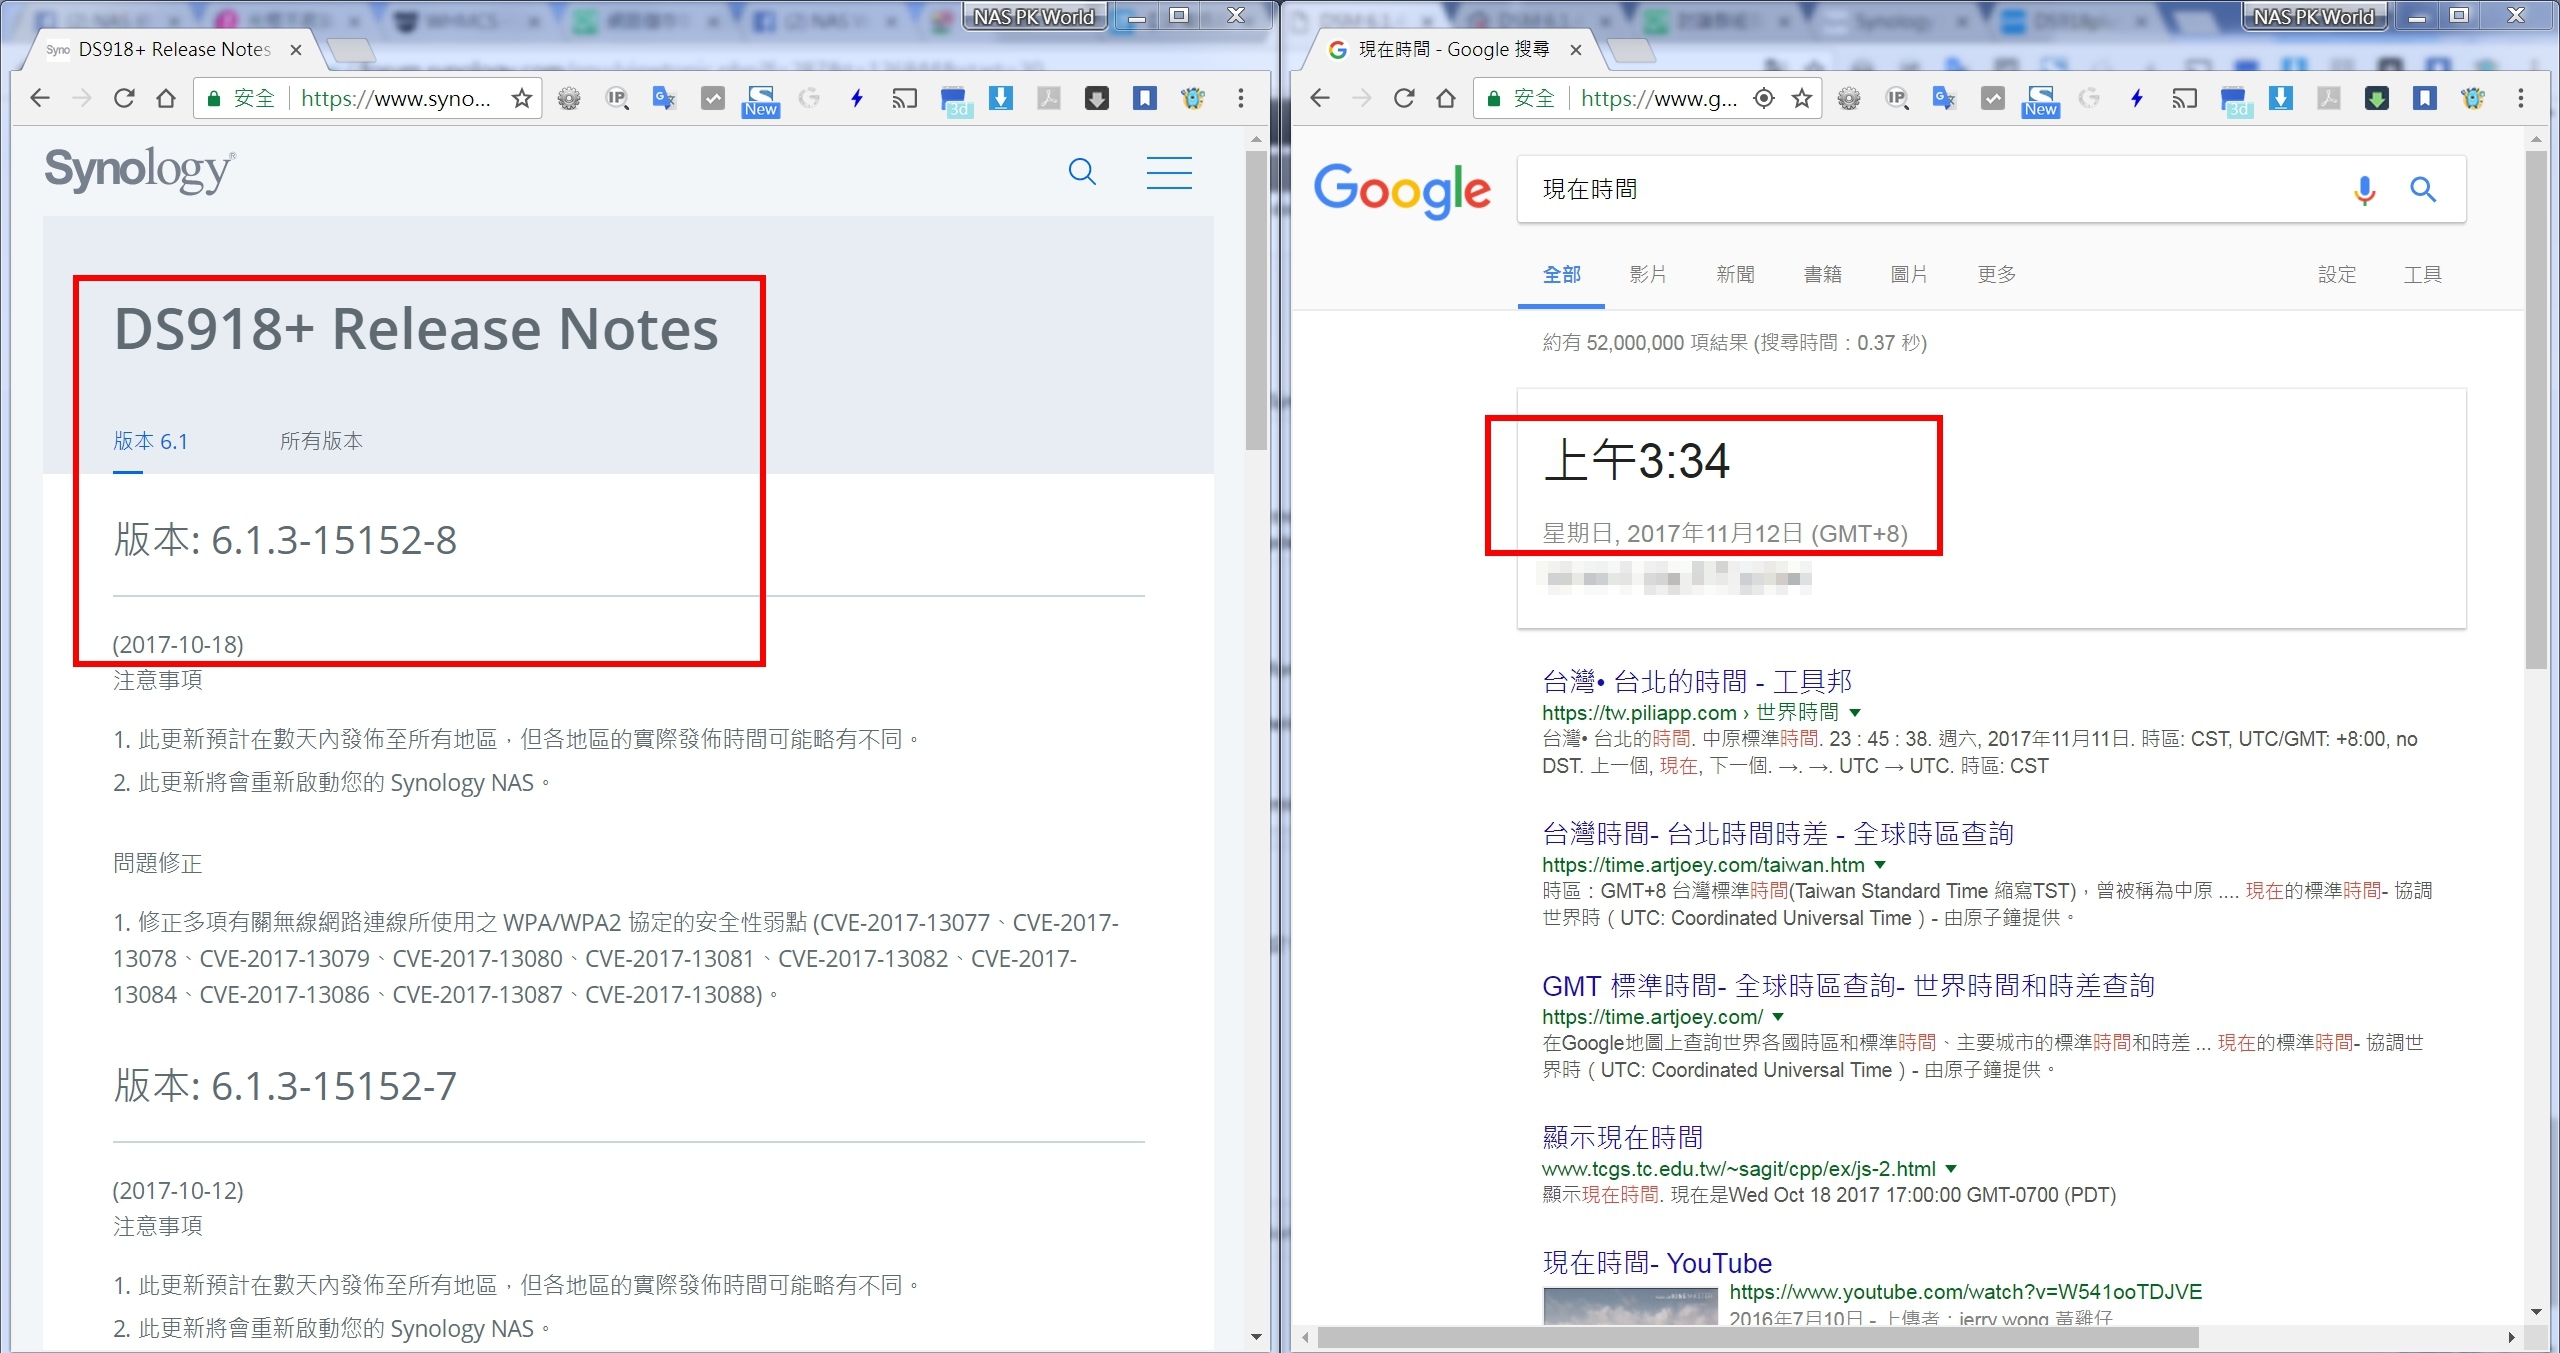The height and width of the screenshot is (1353, 2560).
Task: Open Google 設定 menu
Action: coord(2337,274)
